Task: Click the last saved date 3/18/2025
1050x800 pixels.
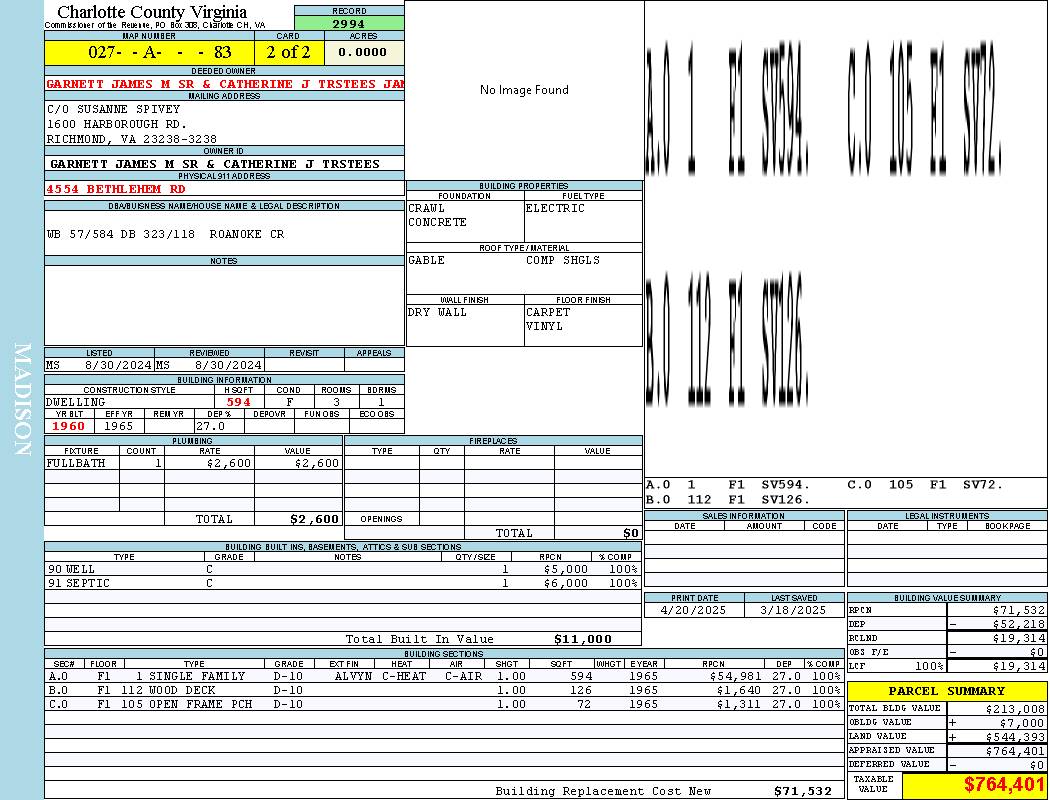Action: point(793,611)
